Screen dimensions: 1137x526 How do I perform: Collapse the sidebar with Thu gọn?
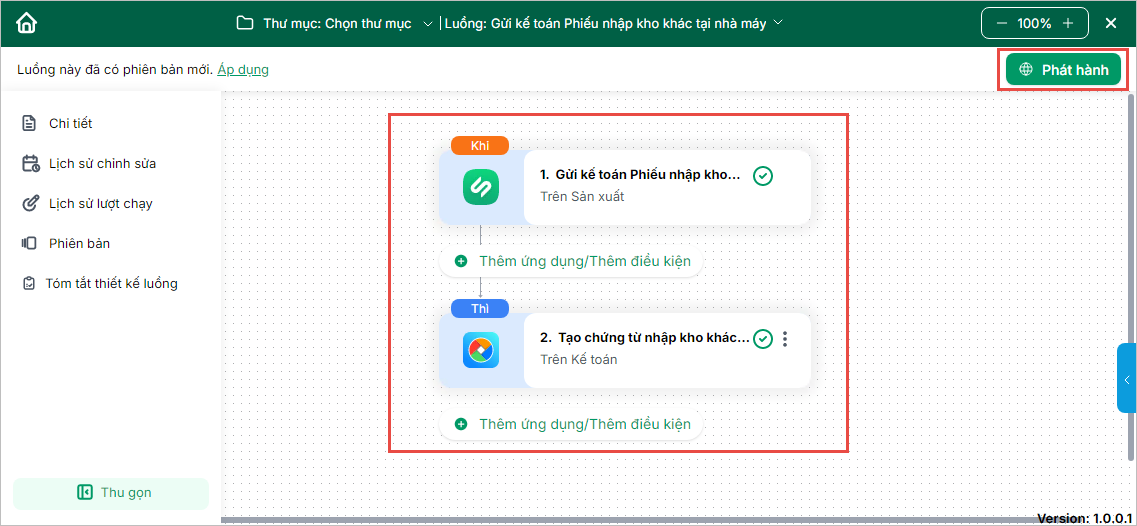click(111, 493)
